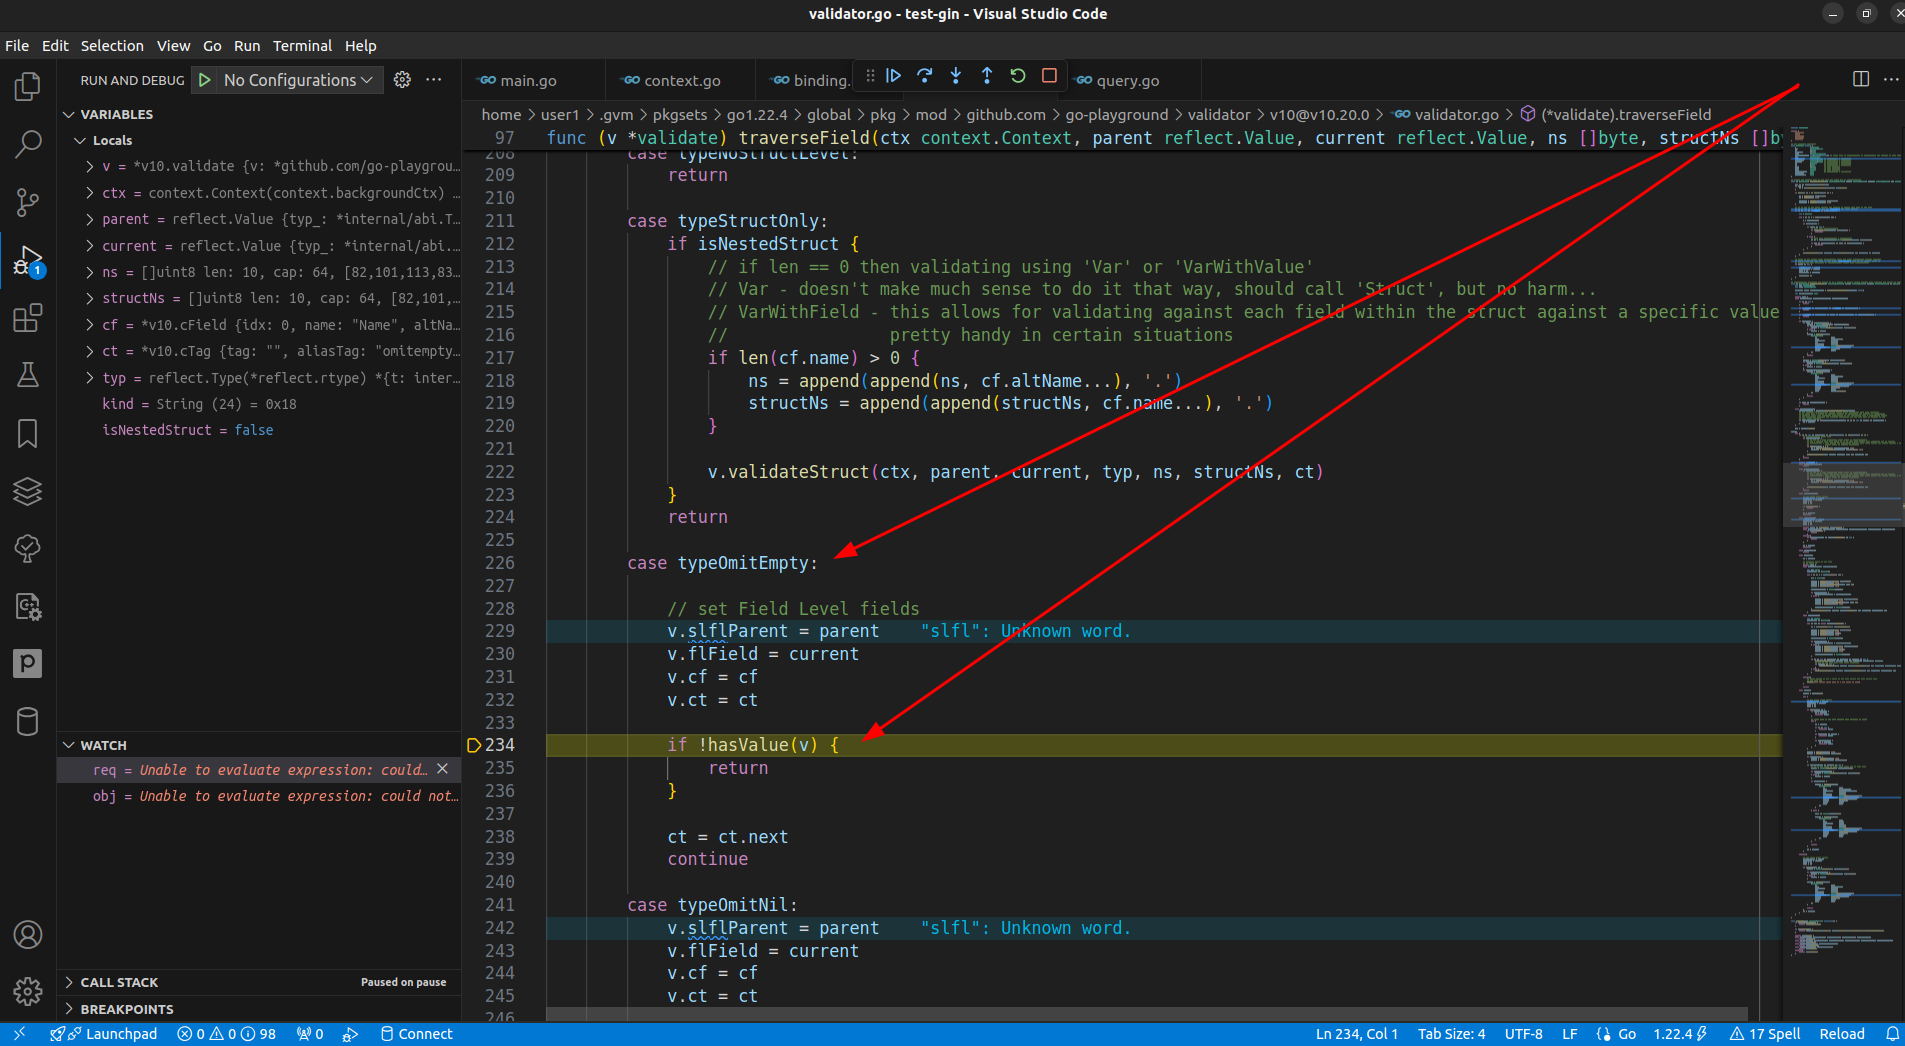Click Reload in status bar
This screenshot has width=1905, height=1046.
pos(1842,1034)
